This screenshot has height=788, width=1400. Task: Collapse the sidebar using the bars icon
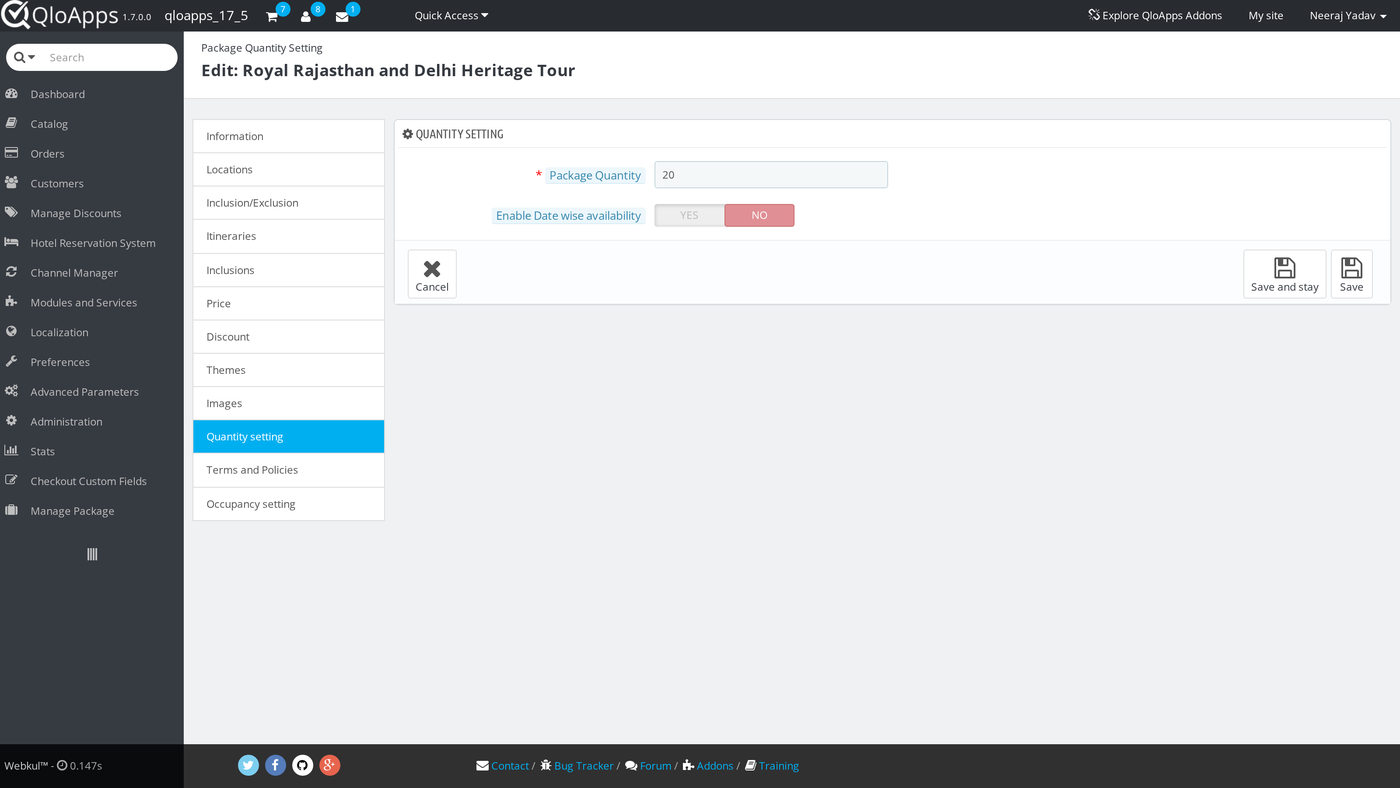click(x=92, y=554)
